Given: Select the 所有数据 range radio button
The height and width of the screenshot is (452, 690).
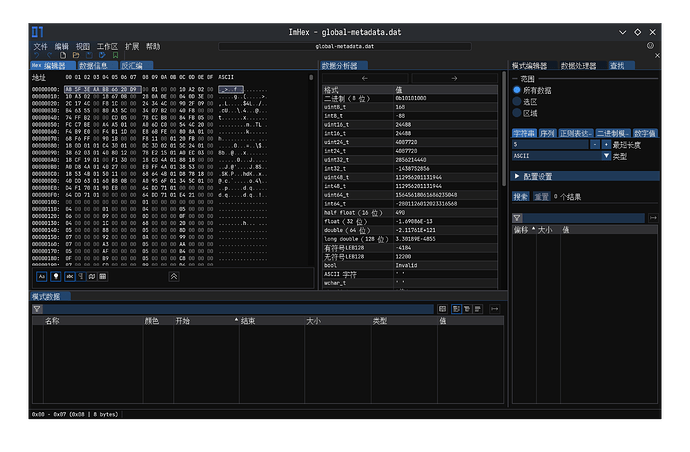Looking at the screenshot, I should (517, 90).
